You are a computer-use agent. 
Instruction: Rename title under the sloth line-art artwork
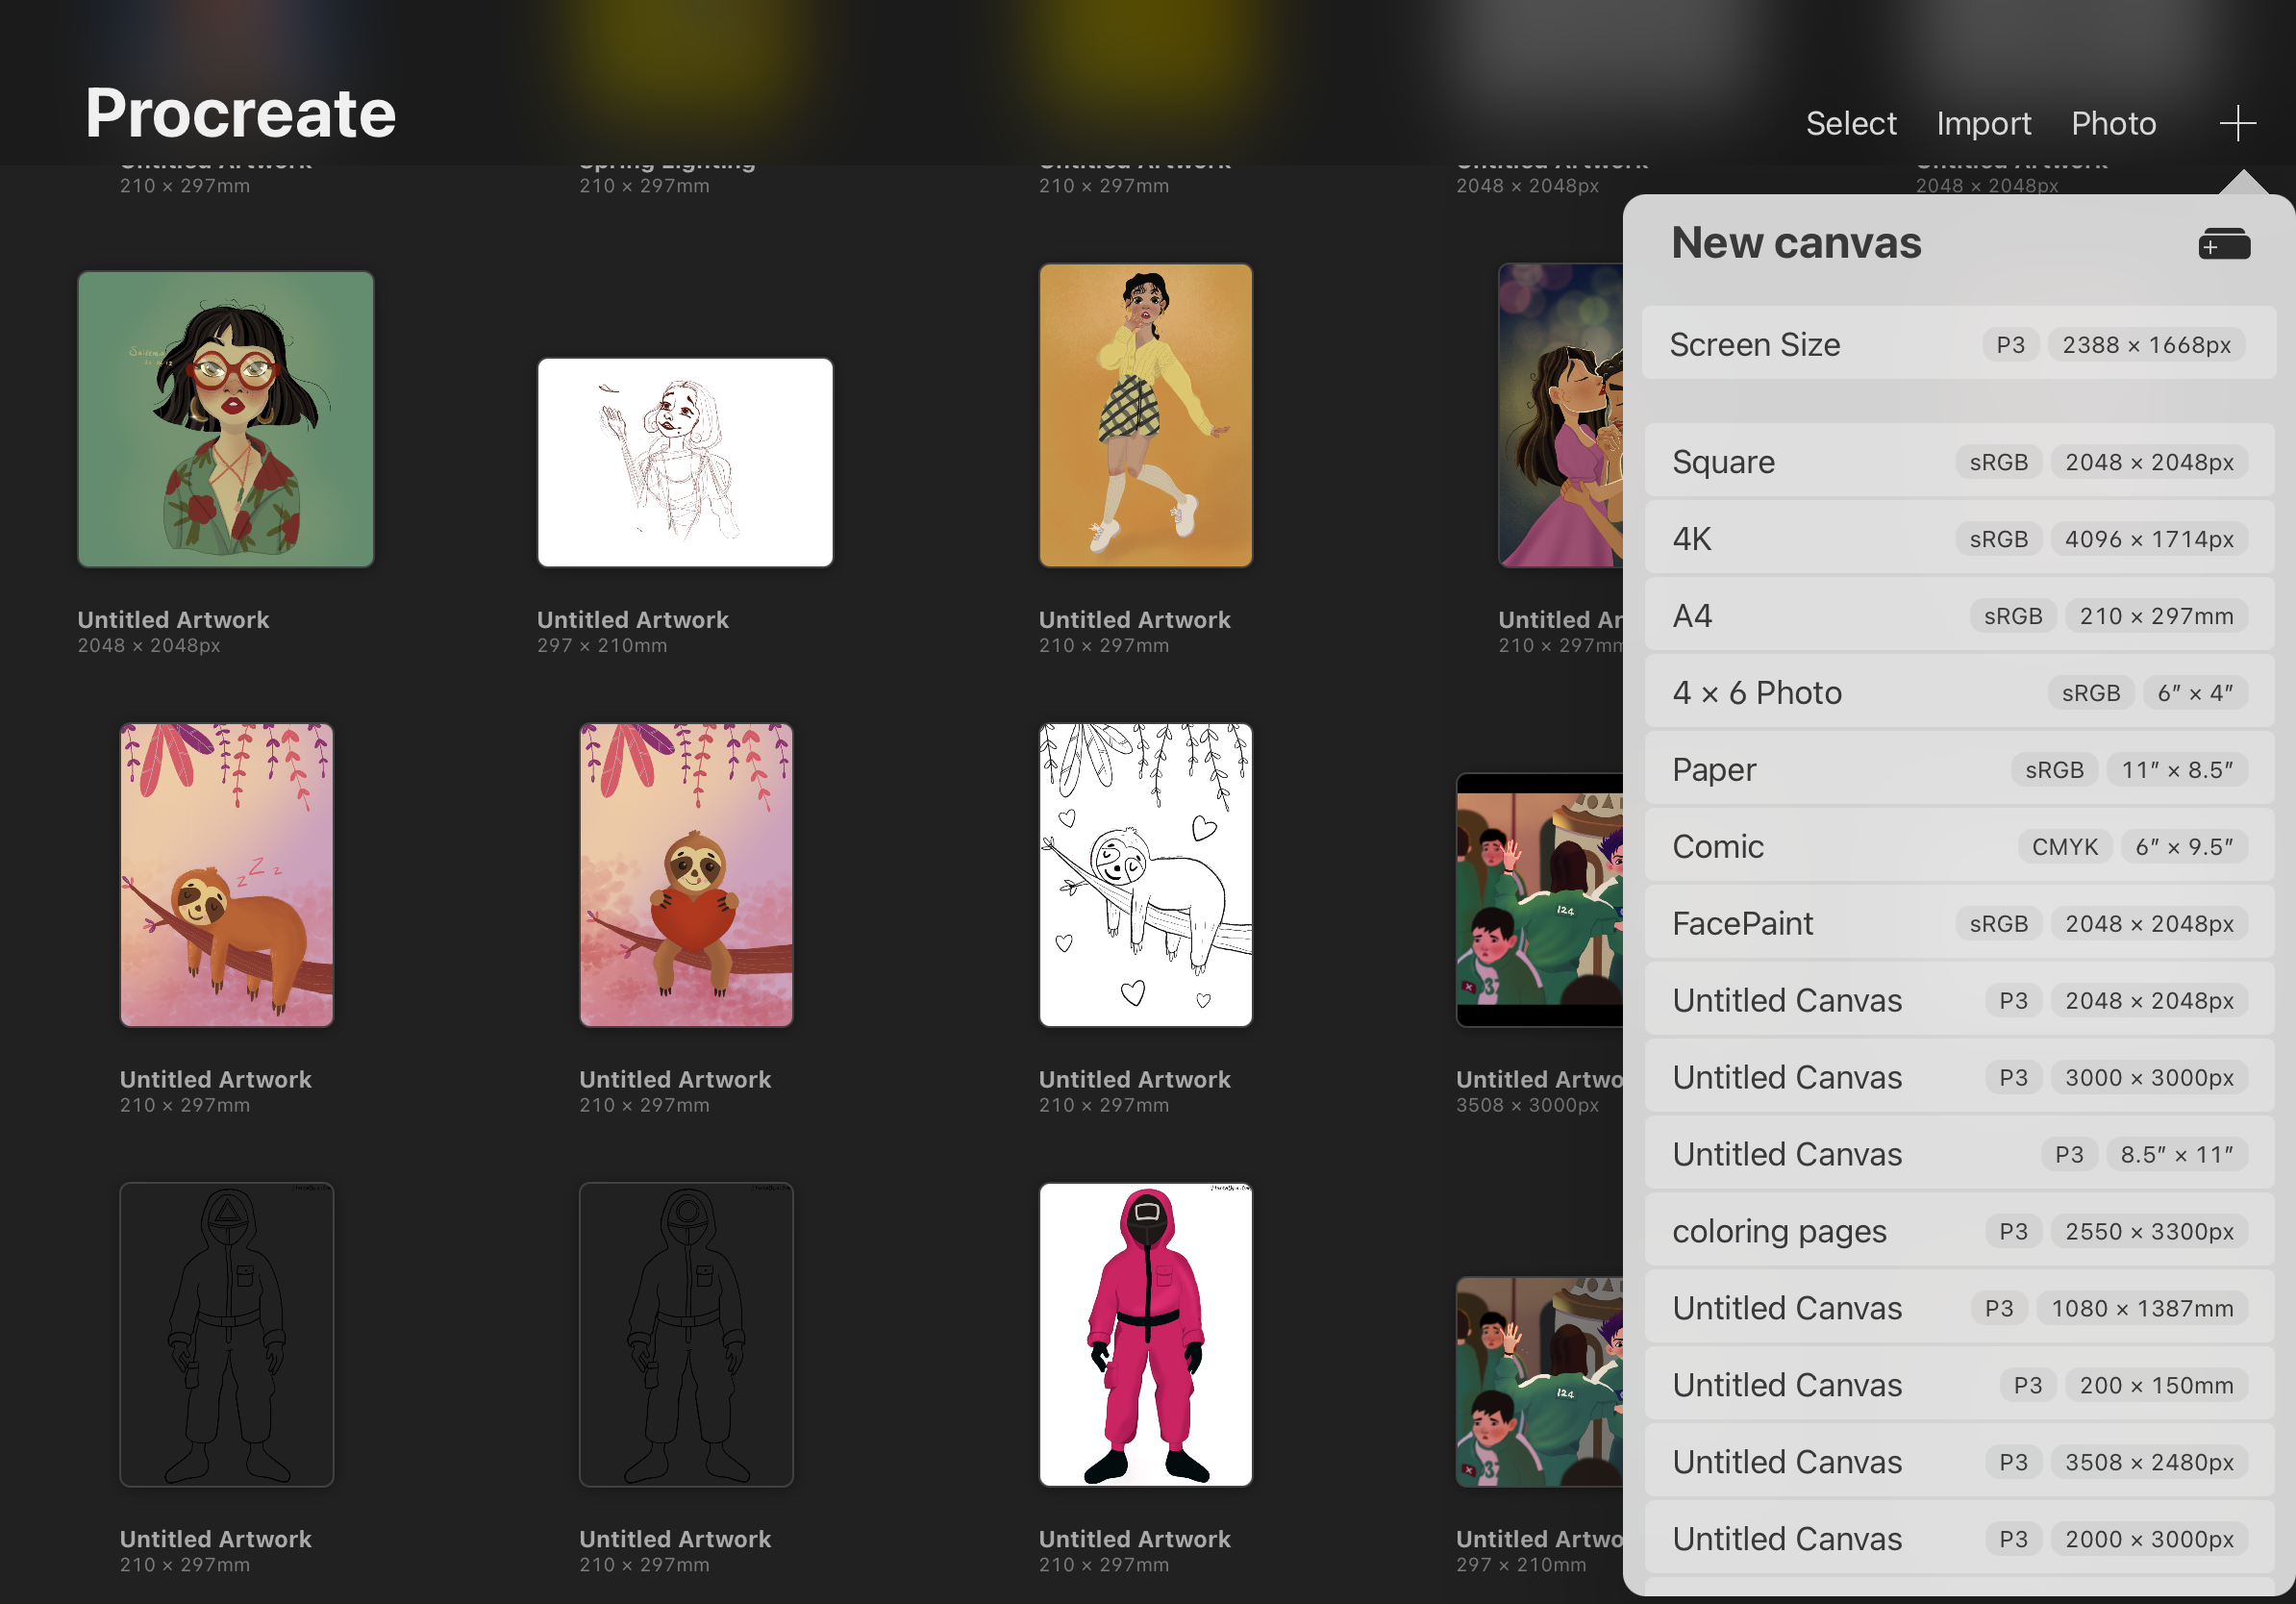(x=1135, y=1080)
